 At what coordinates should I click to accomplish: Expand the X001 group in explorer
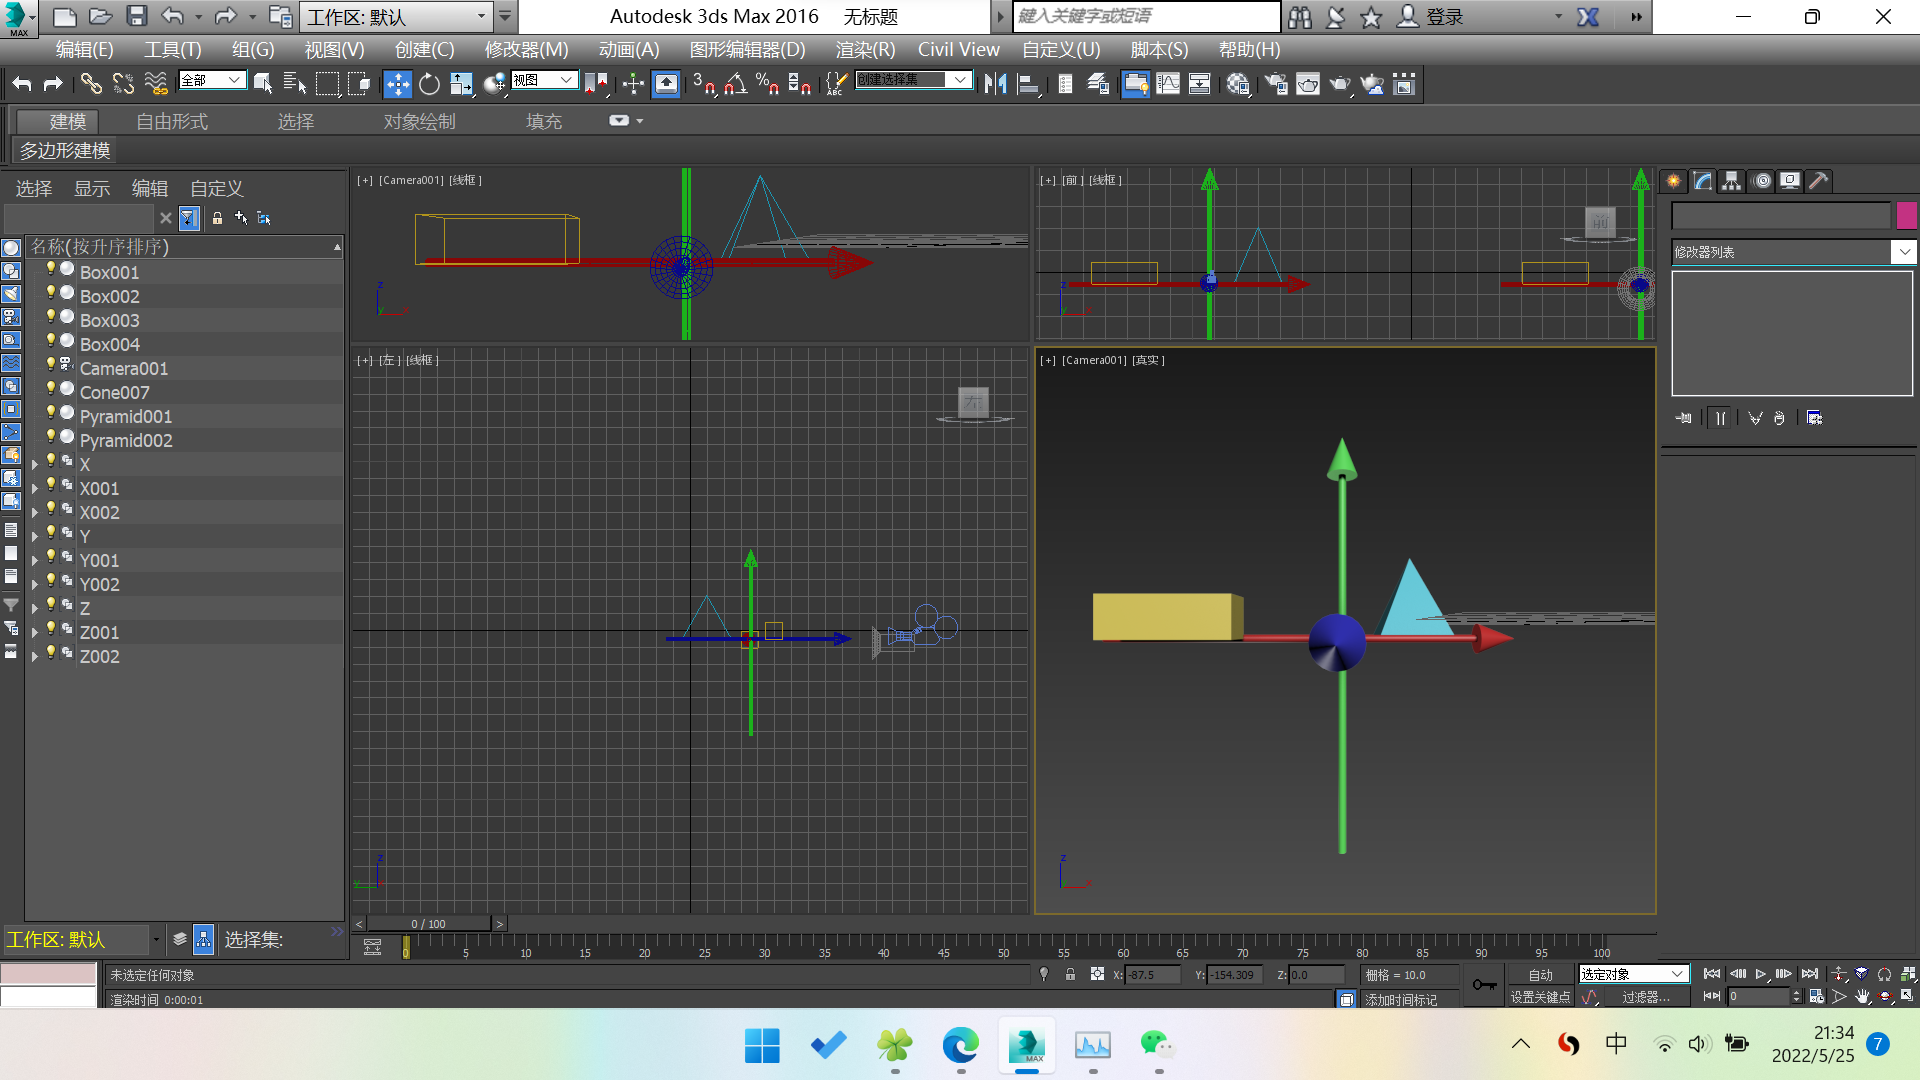[x=35, y=489]
